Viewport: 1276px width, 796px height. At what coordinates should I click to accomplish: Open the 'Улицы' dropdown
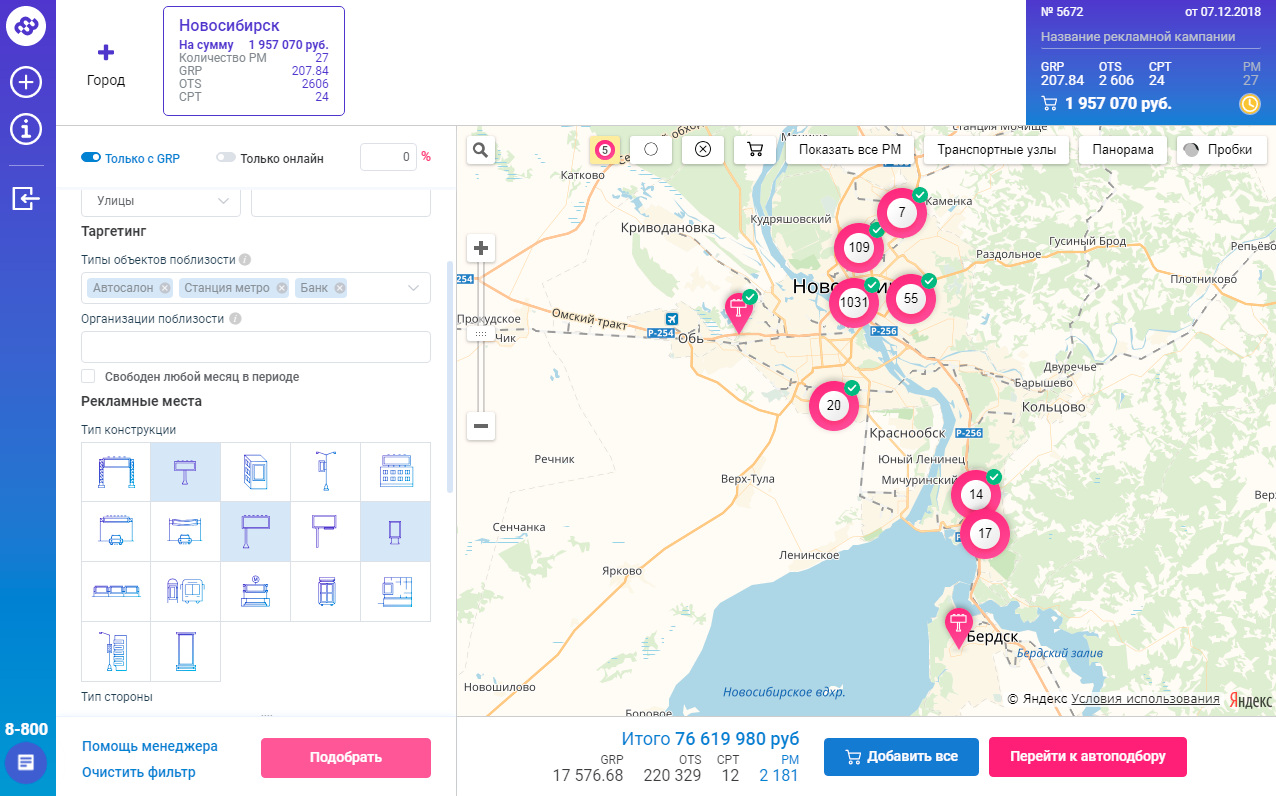(161, 201)
